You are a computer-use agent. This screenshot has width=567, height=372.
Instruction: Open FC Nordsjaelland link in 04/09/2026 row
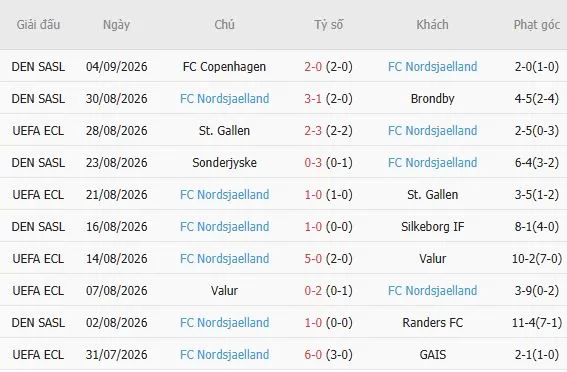pyautogui.click(x=432, y=67)
